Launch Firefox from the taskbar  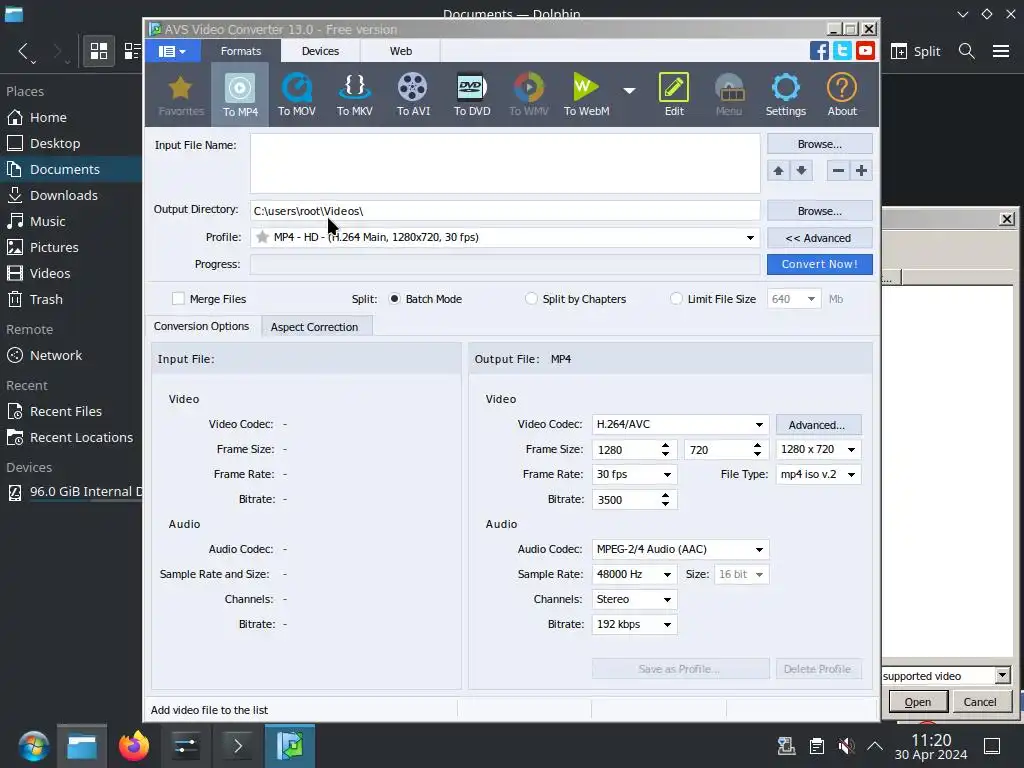click(134, 746)
